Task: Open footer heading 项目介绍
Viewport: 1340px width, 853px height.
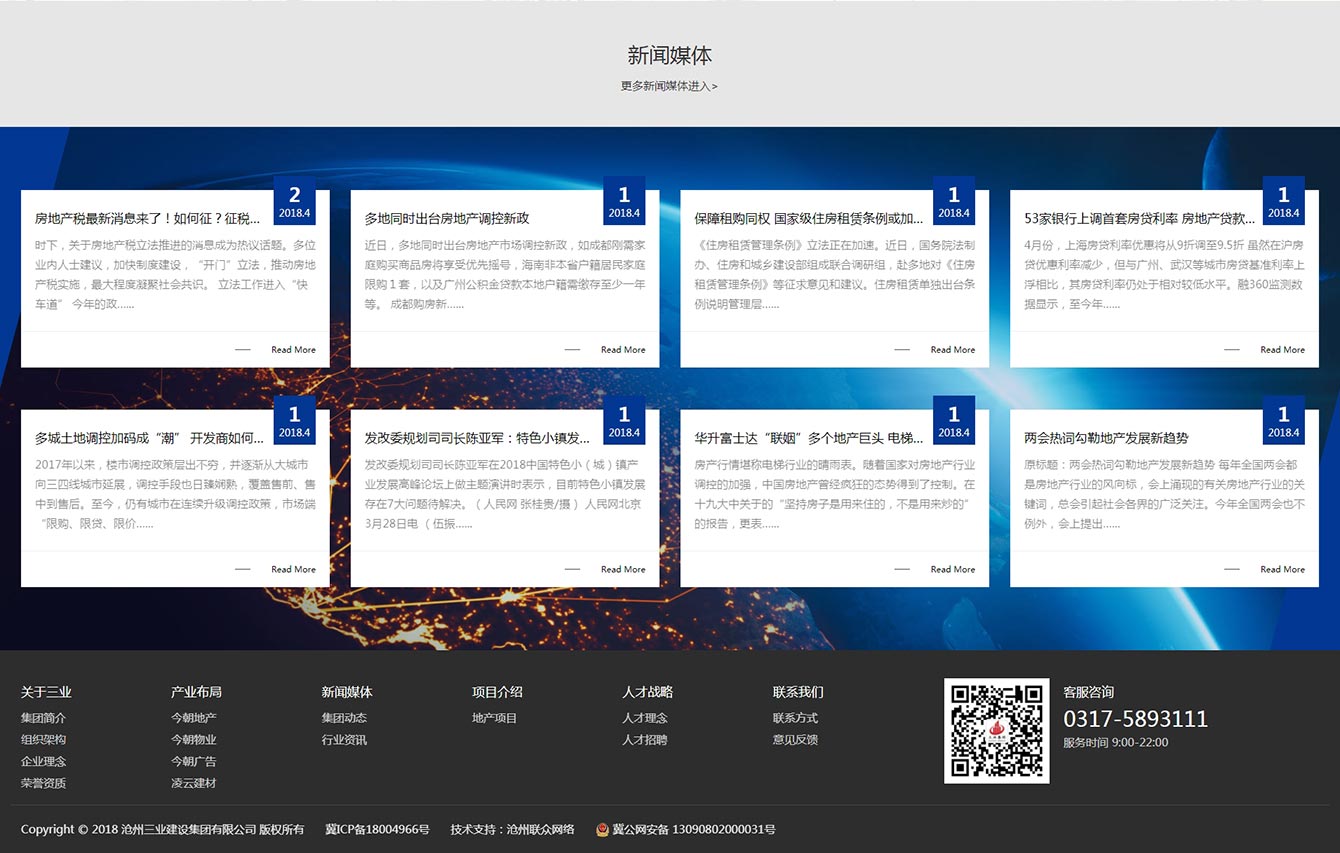Action: pos(497,692)
